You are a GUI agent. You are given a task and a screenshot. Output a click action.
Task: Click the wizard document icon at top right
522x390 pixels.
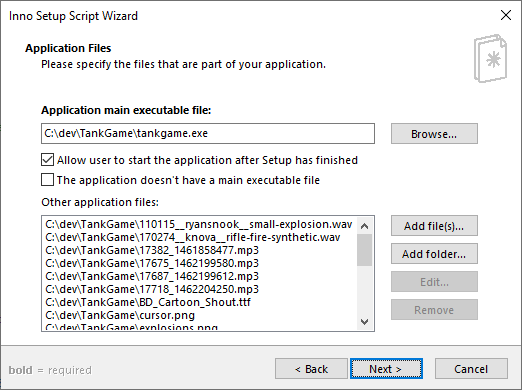tap(490, 58)
